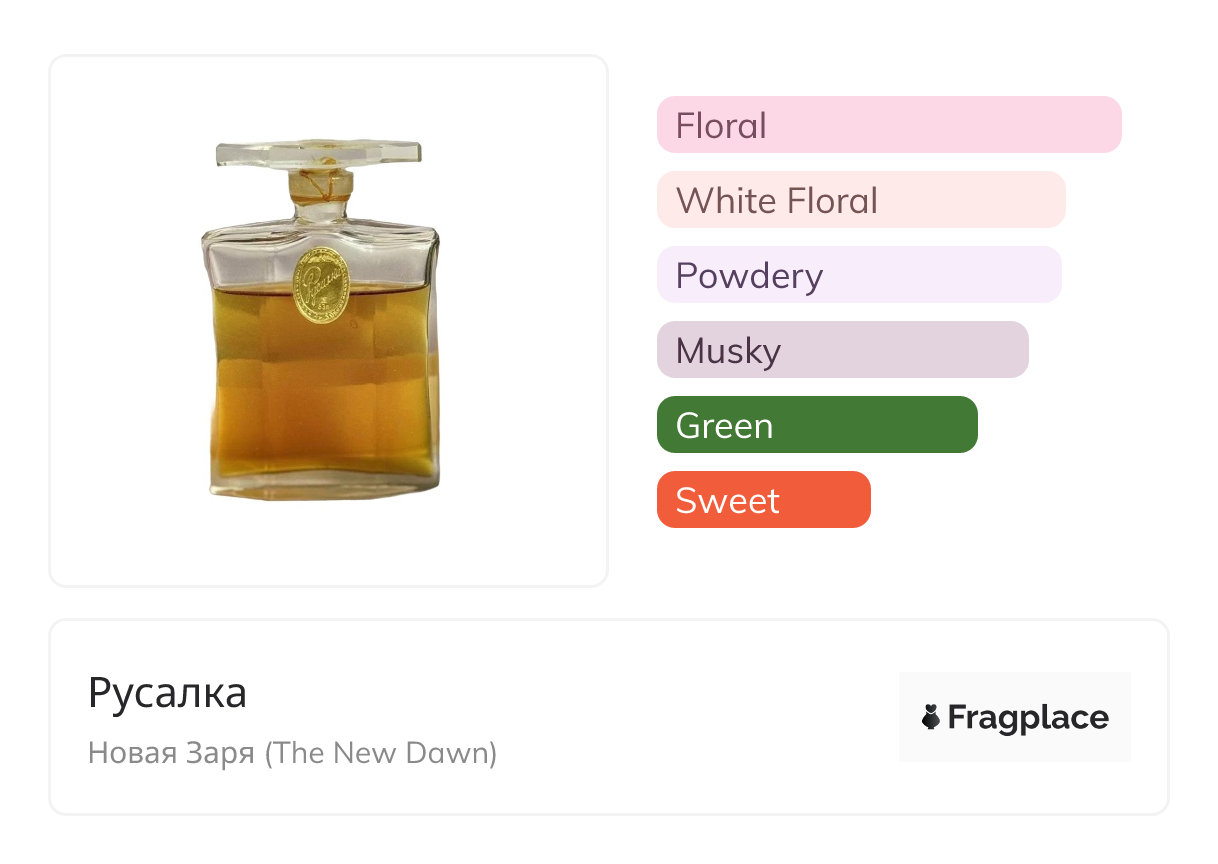The width and height of the screenshot is (1218, 864).
Task: Select the Floral accord bar
Action: pyautogui.click(x=888, y=125)
